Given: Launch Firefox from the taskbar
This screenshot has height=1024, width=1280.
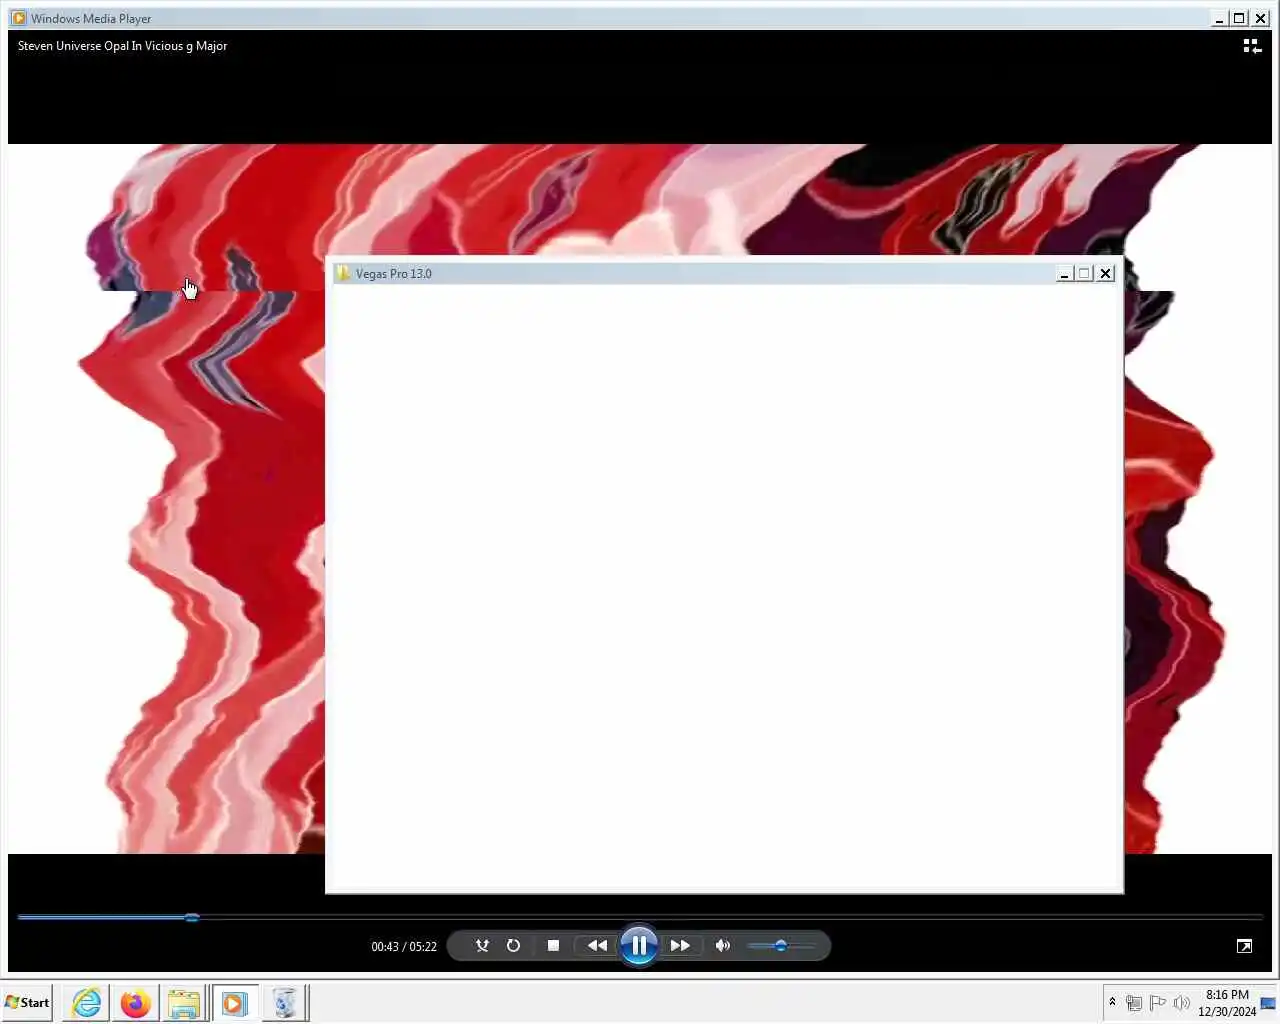Looking at the screenshot, I should coord(135,1002).
